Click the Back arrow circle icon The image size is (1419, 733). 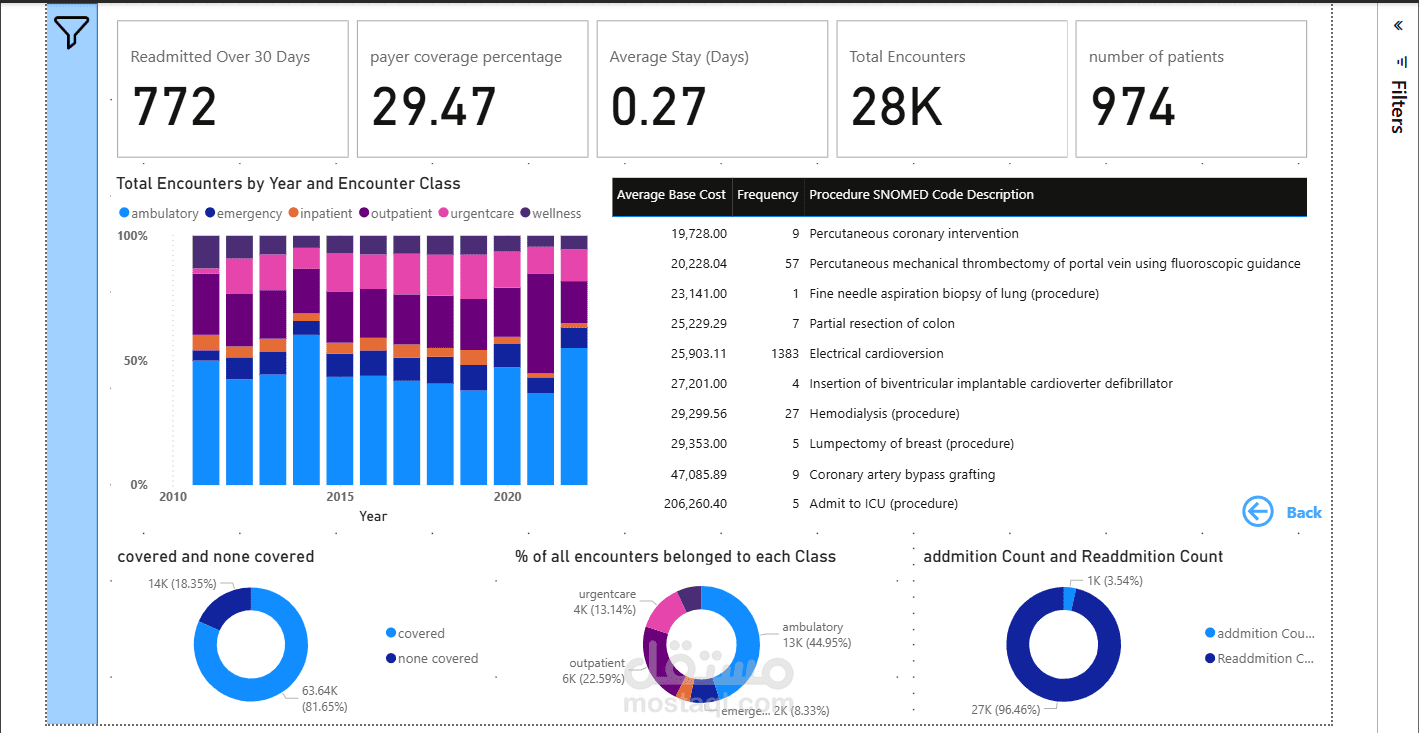pyautogui.click(x=1257, y=512)
